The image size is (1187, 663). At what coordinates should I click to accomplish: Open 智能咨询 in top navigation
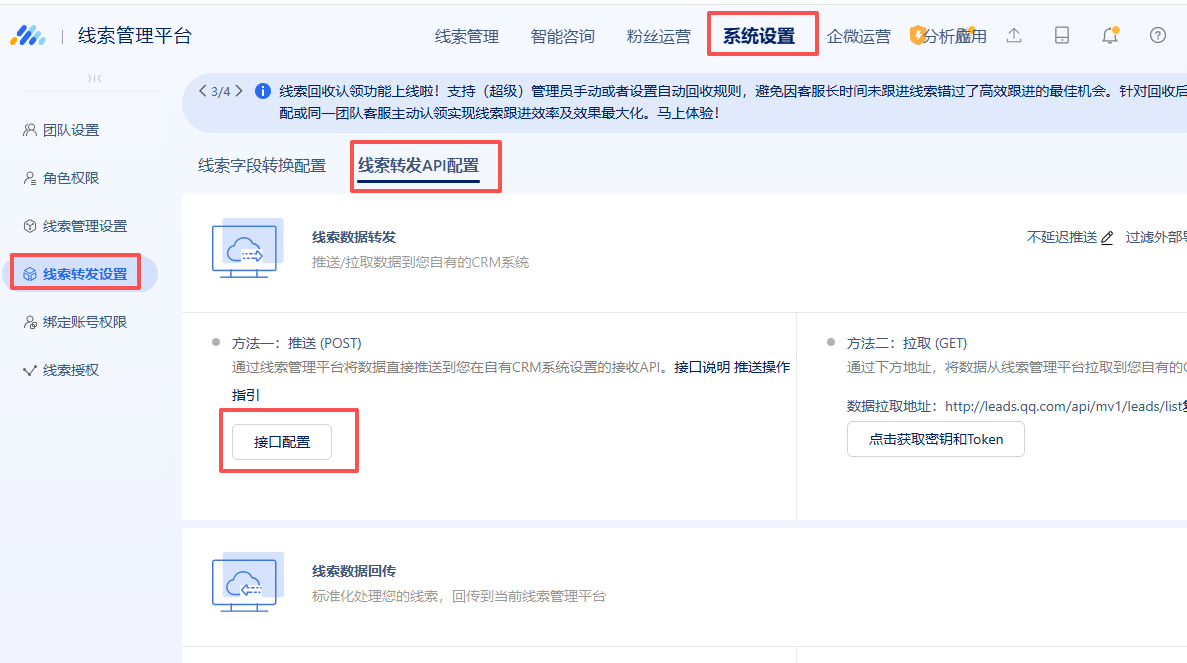click(563, 37)
